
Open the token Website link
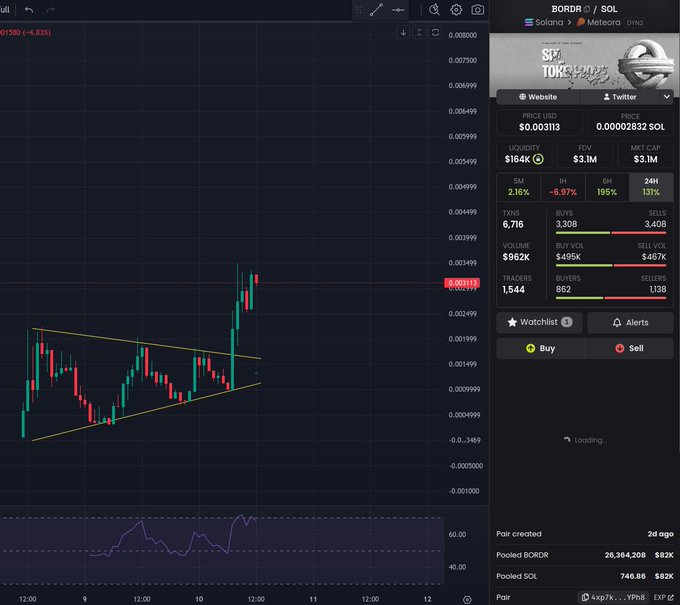(538, 97)
